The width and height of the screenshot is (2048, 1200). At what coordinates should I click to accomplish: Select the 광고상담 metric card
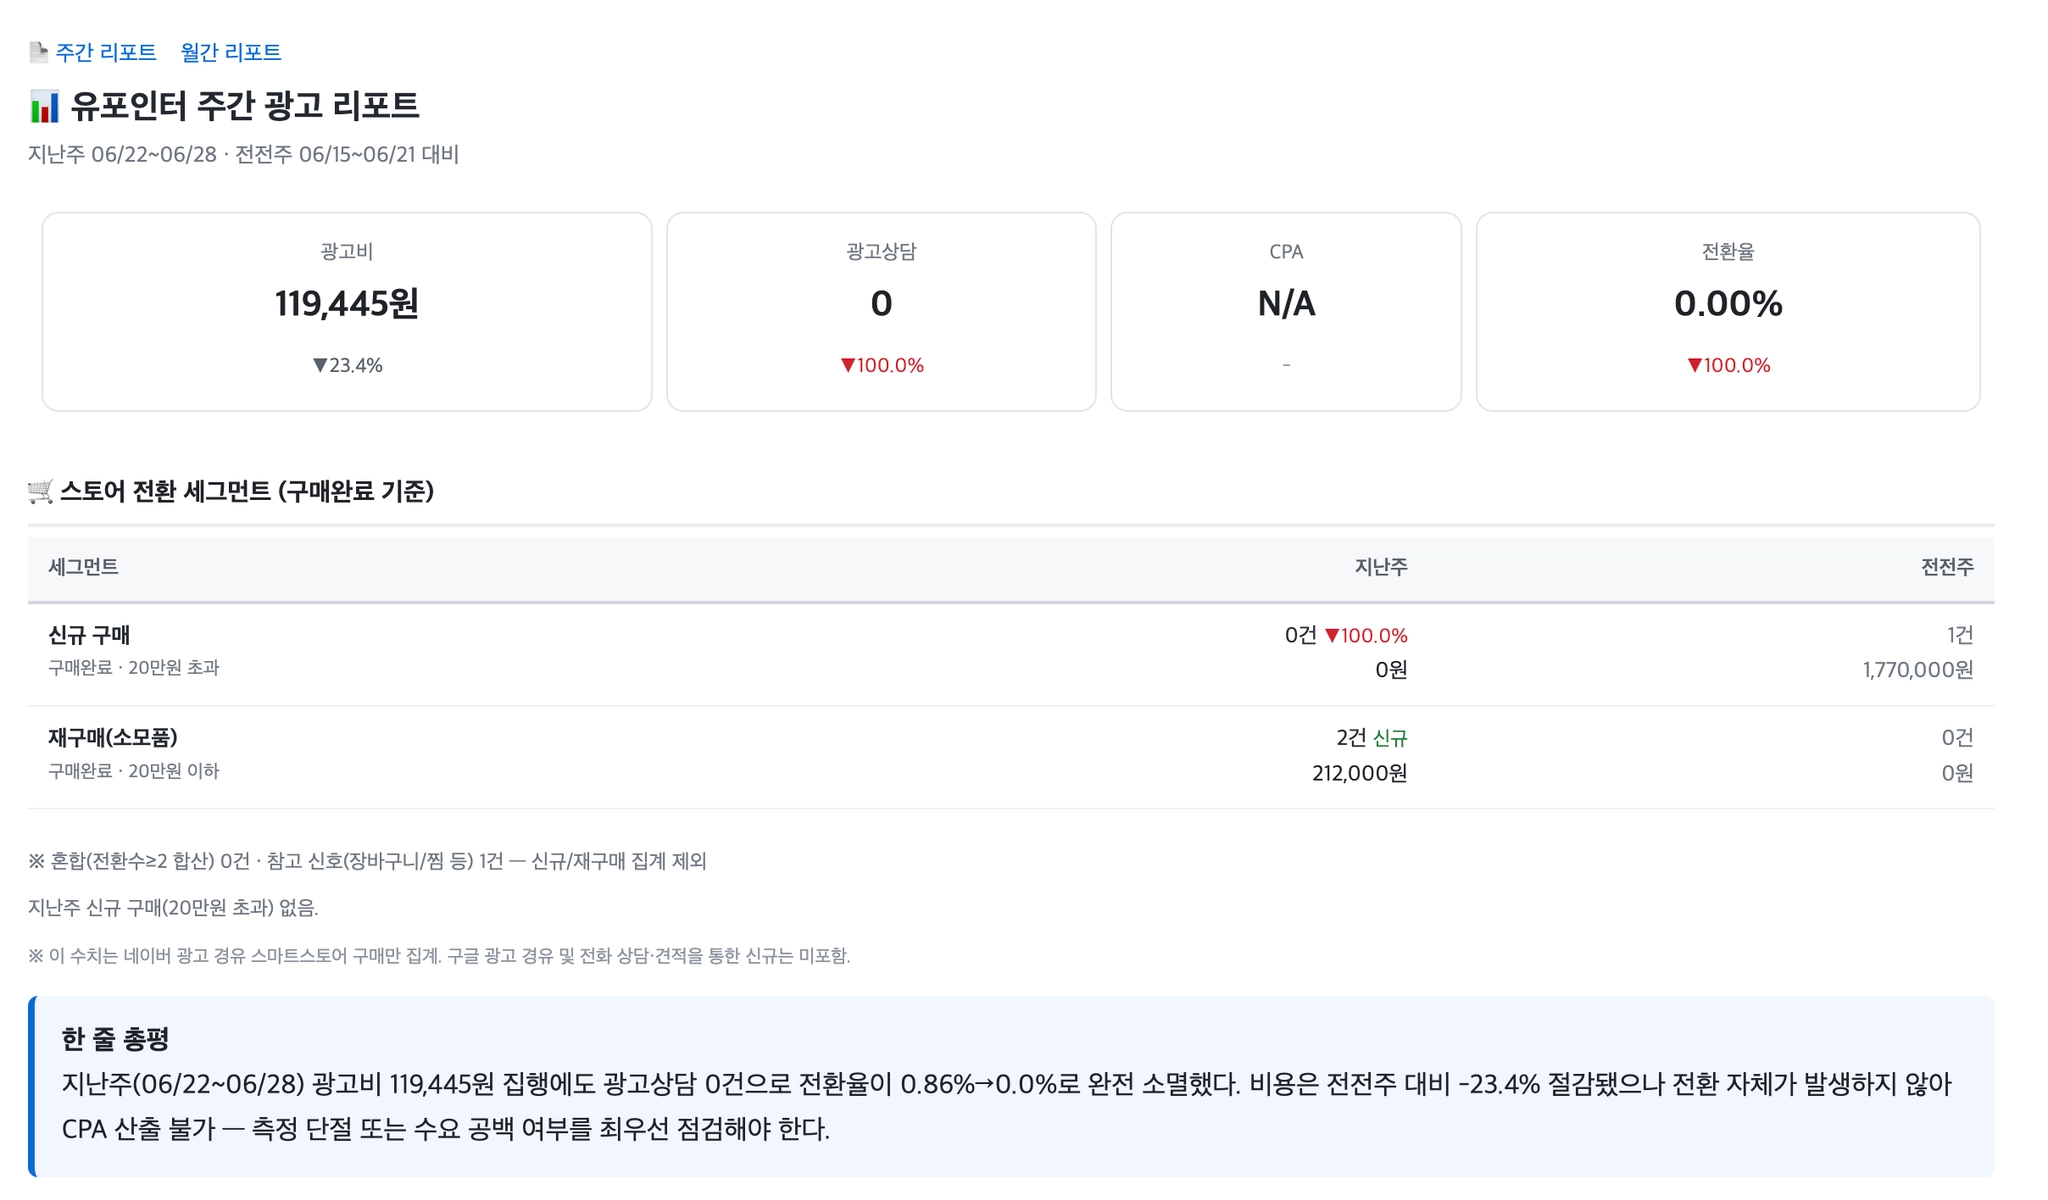coord(881,311)
